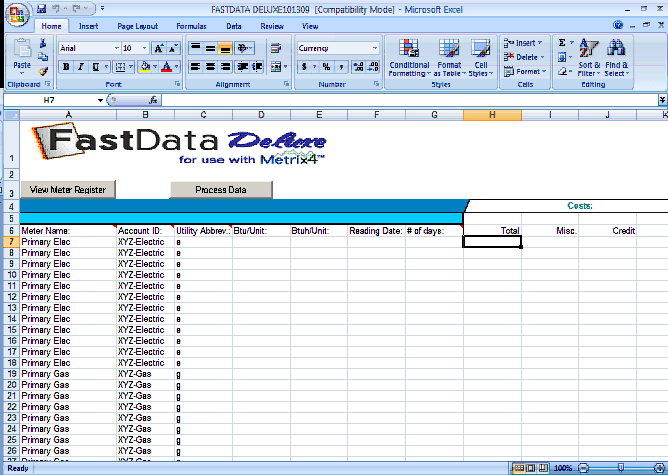Expand the font name dropdown showing Arial
668x475 pixels.
117,48
